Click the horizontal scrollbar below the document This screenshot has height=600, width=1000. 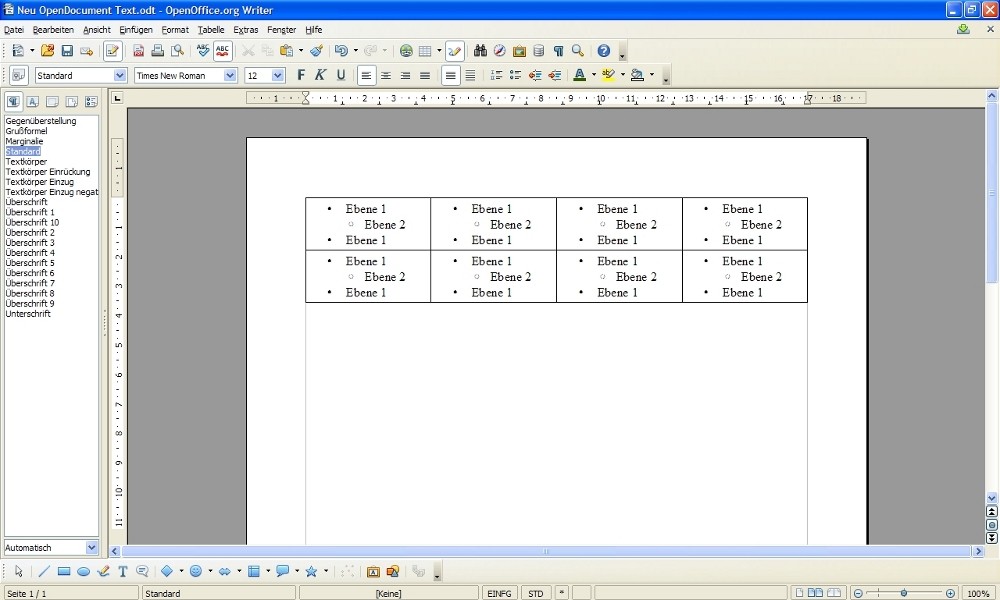(546, 551)
